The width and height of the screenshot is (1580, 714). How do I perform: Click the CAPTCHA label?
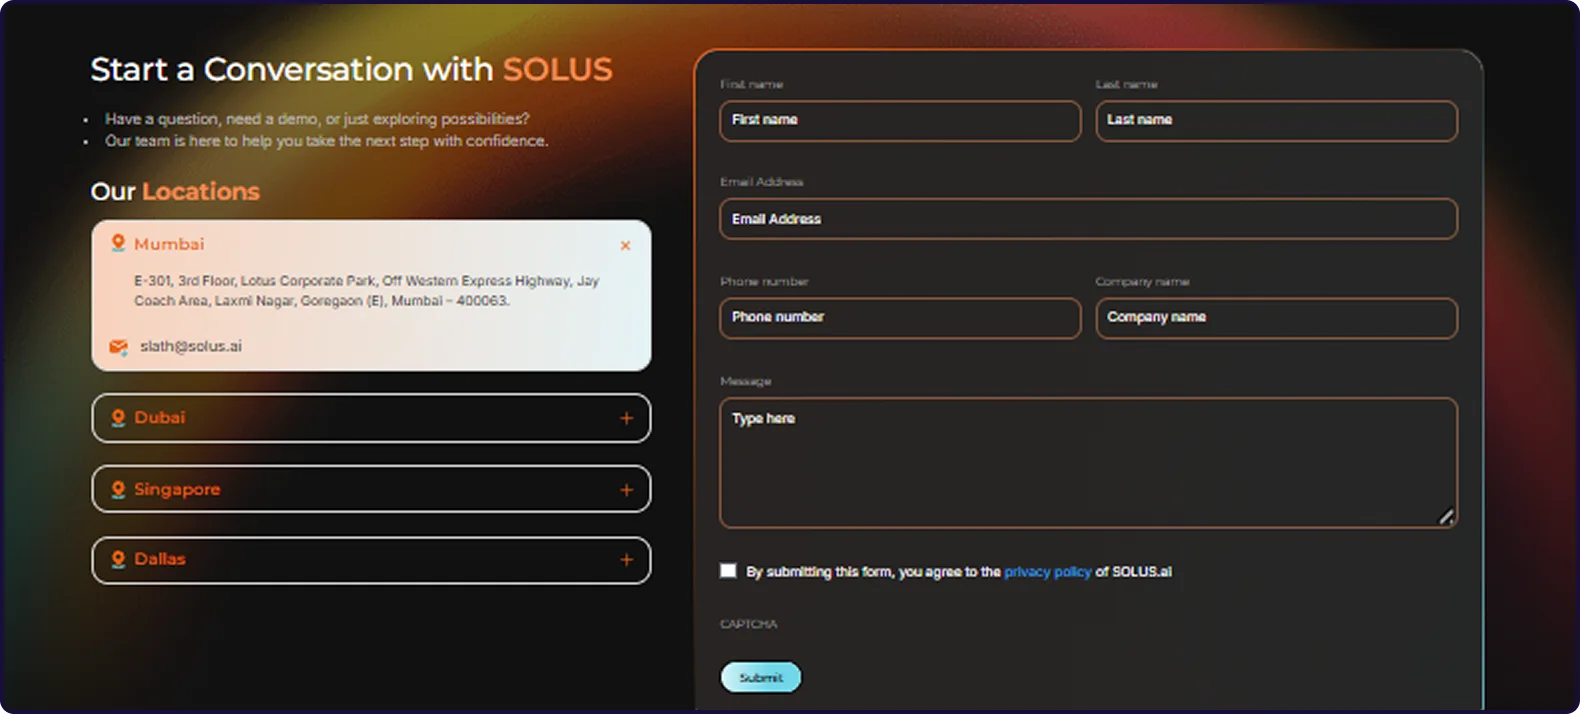pos(748,624)
